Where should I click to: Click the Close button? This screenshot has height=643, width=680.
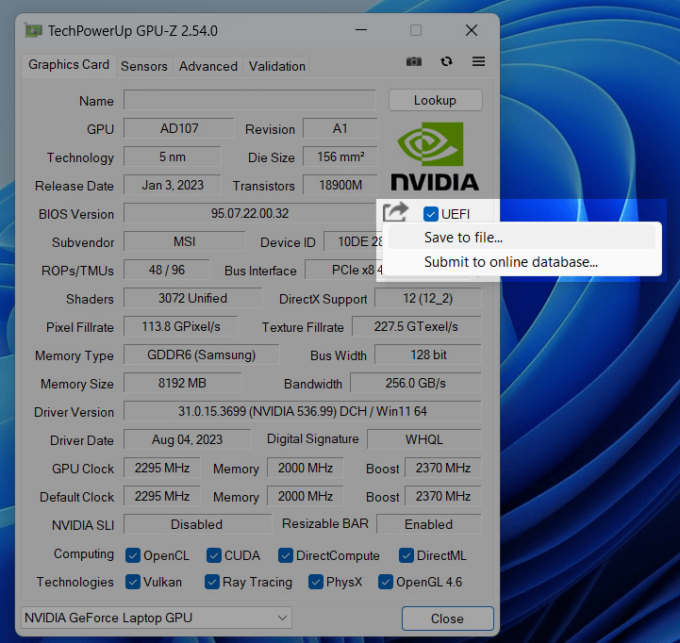coord(447,618)
